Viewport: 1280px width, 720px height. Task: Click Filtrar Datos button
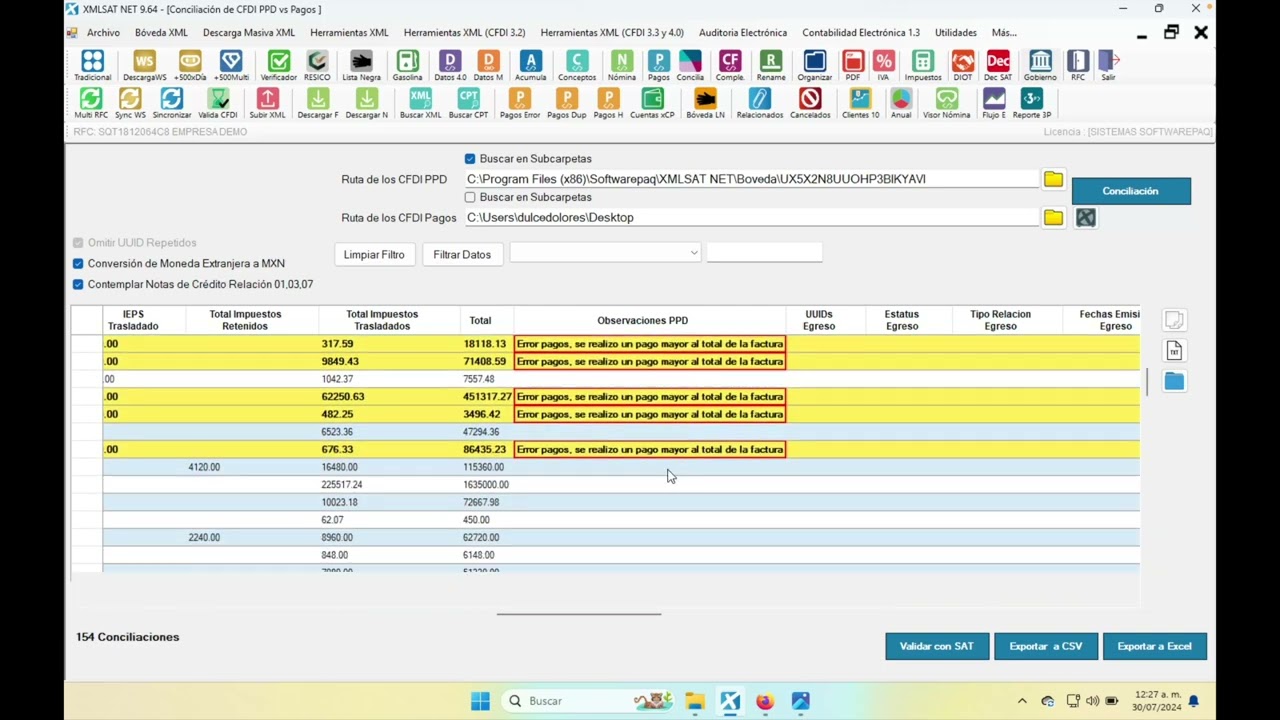[x=462, y=255]
